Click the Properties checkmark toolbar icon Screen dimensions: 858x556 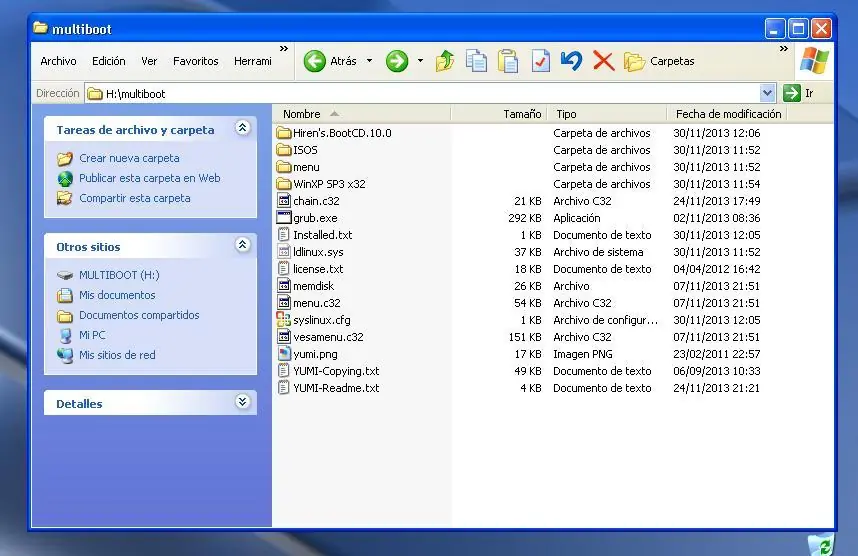[x=540, y=61]
